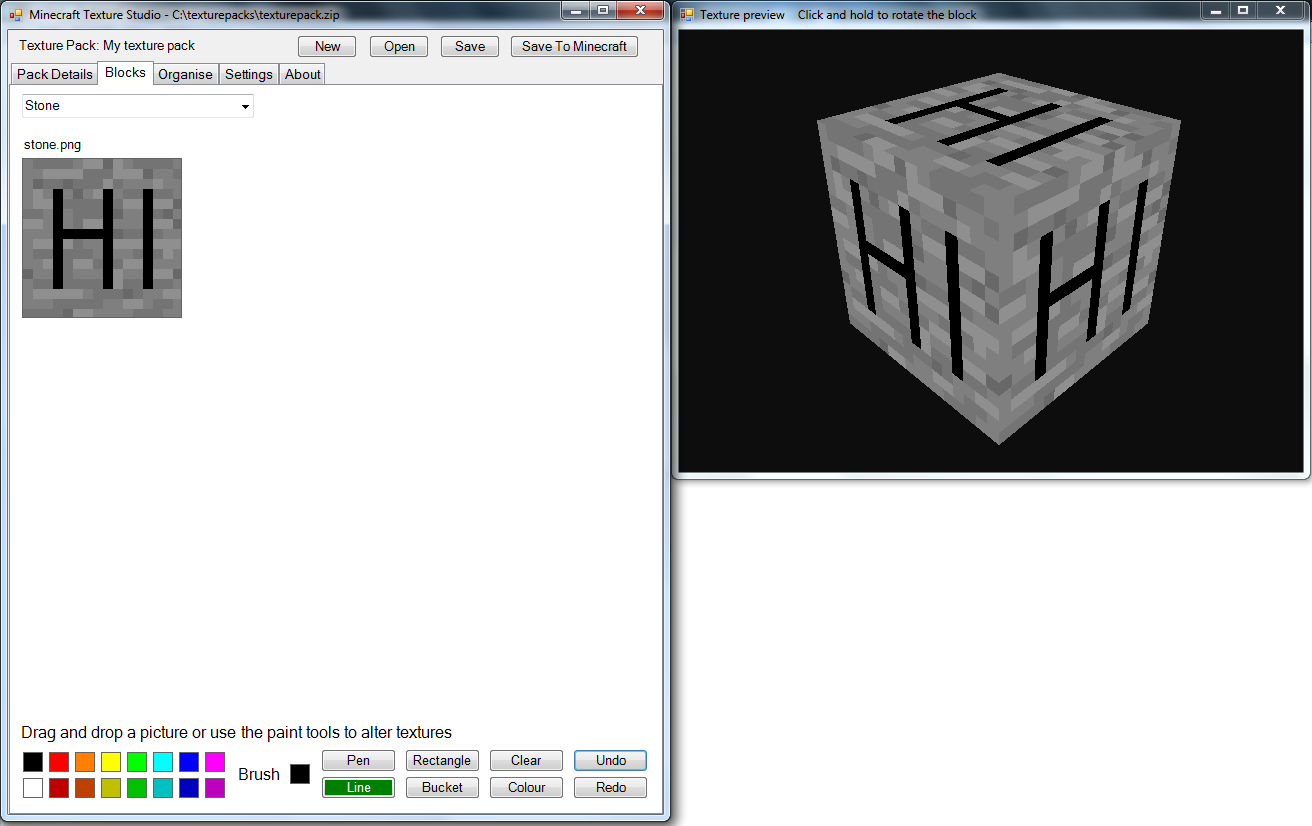
Task: Choose the Bucket fill tool
Action: 442,788
